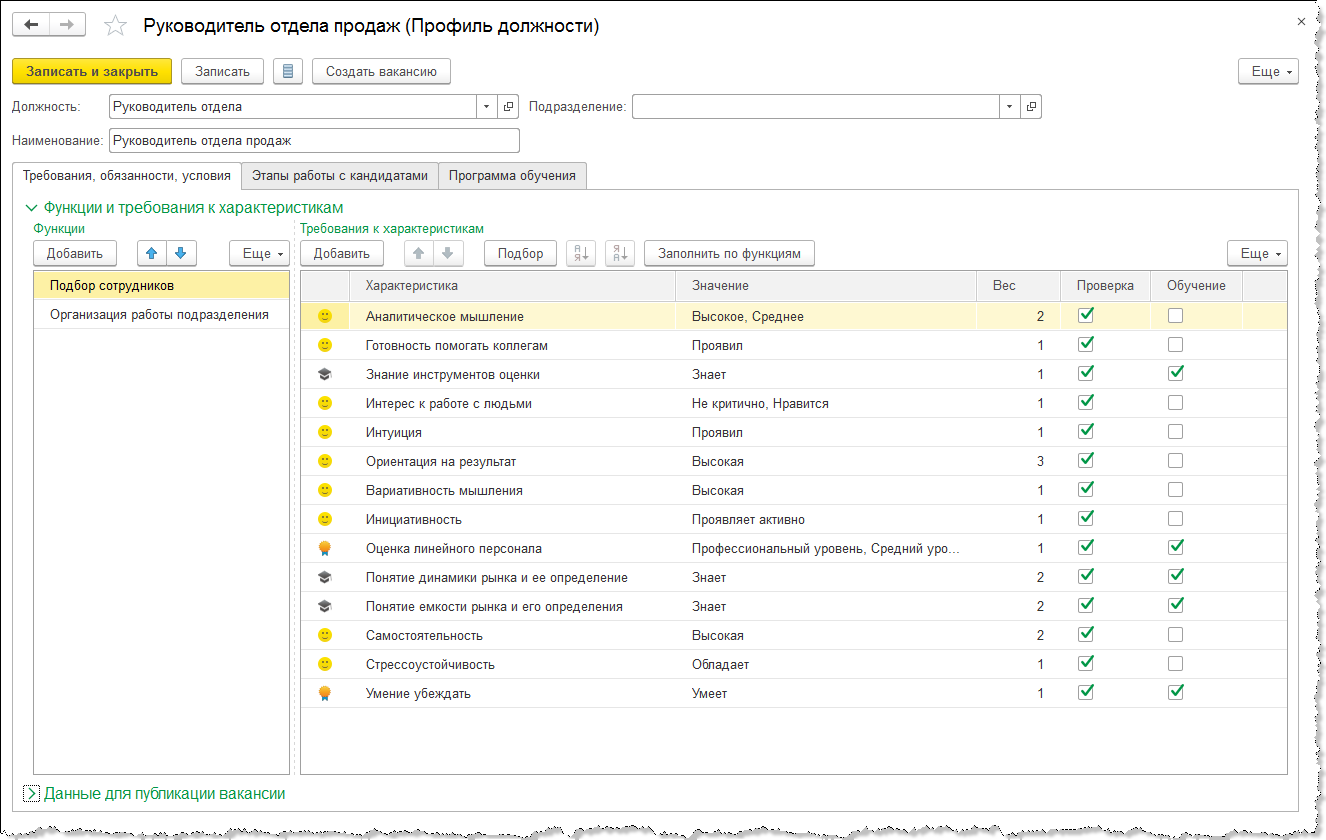
Task: Open the report icon next to Записать
Action: [288, 71]
